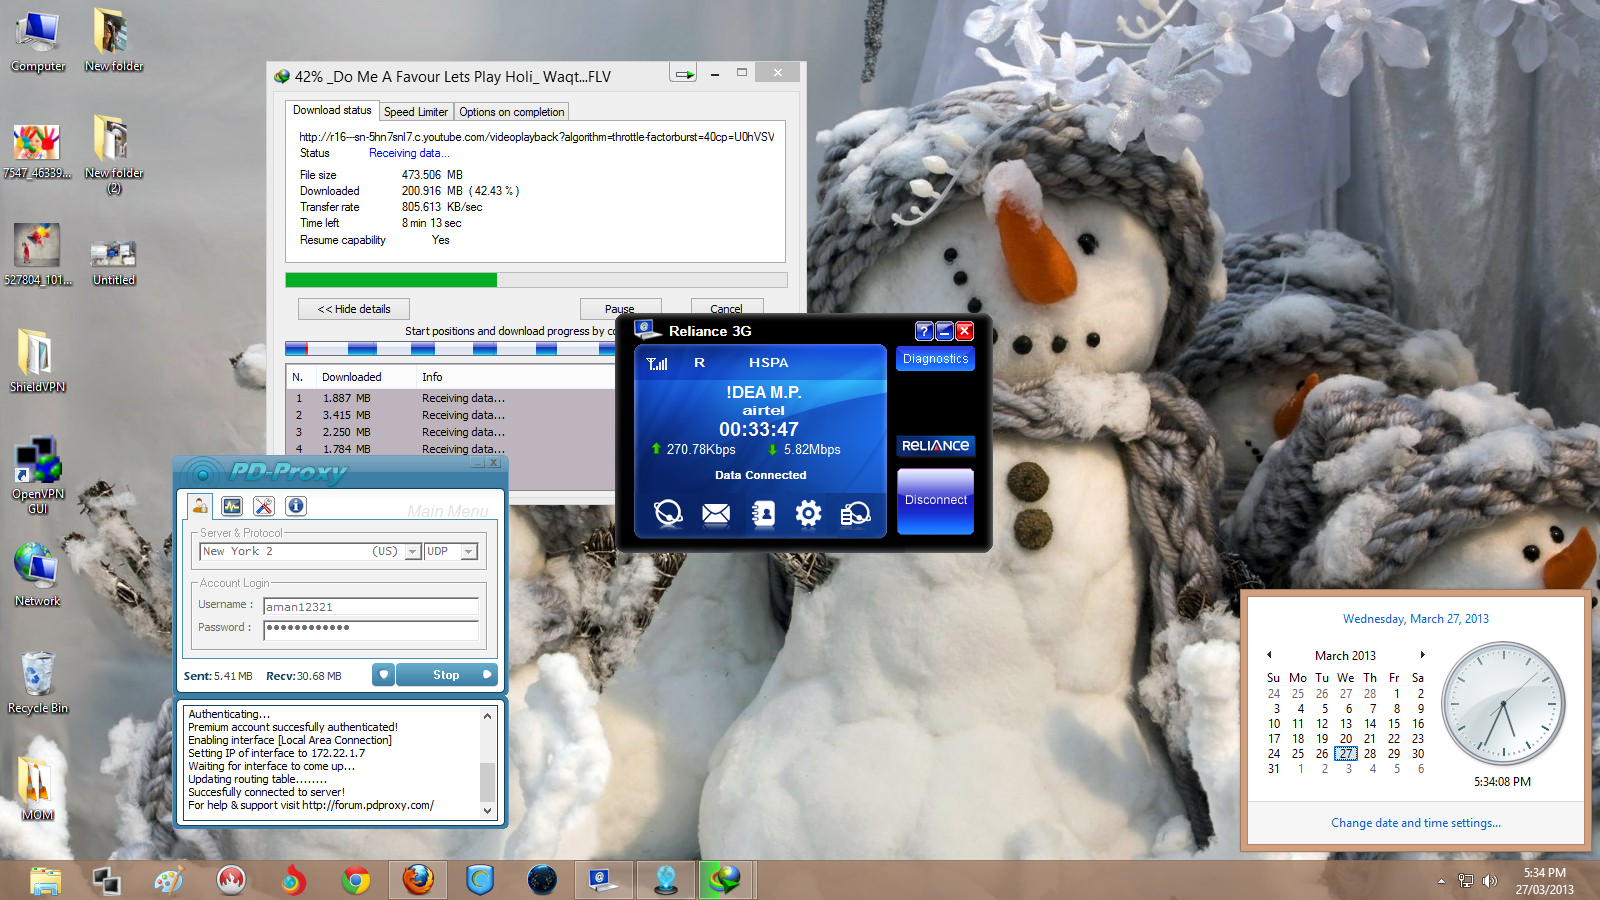
Task: Click the signal strength indicator in Reliance 3G
Action: click(657, 363)
